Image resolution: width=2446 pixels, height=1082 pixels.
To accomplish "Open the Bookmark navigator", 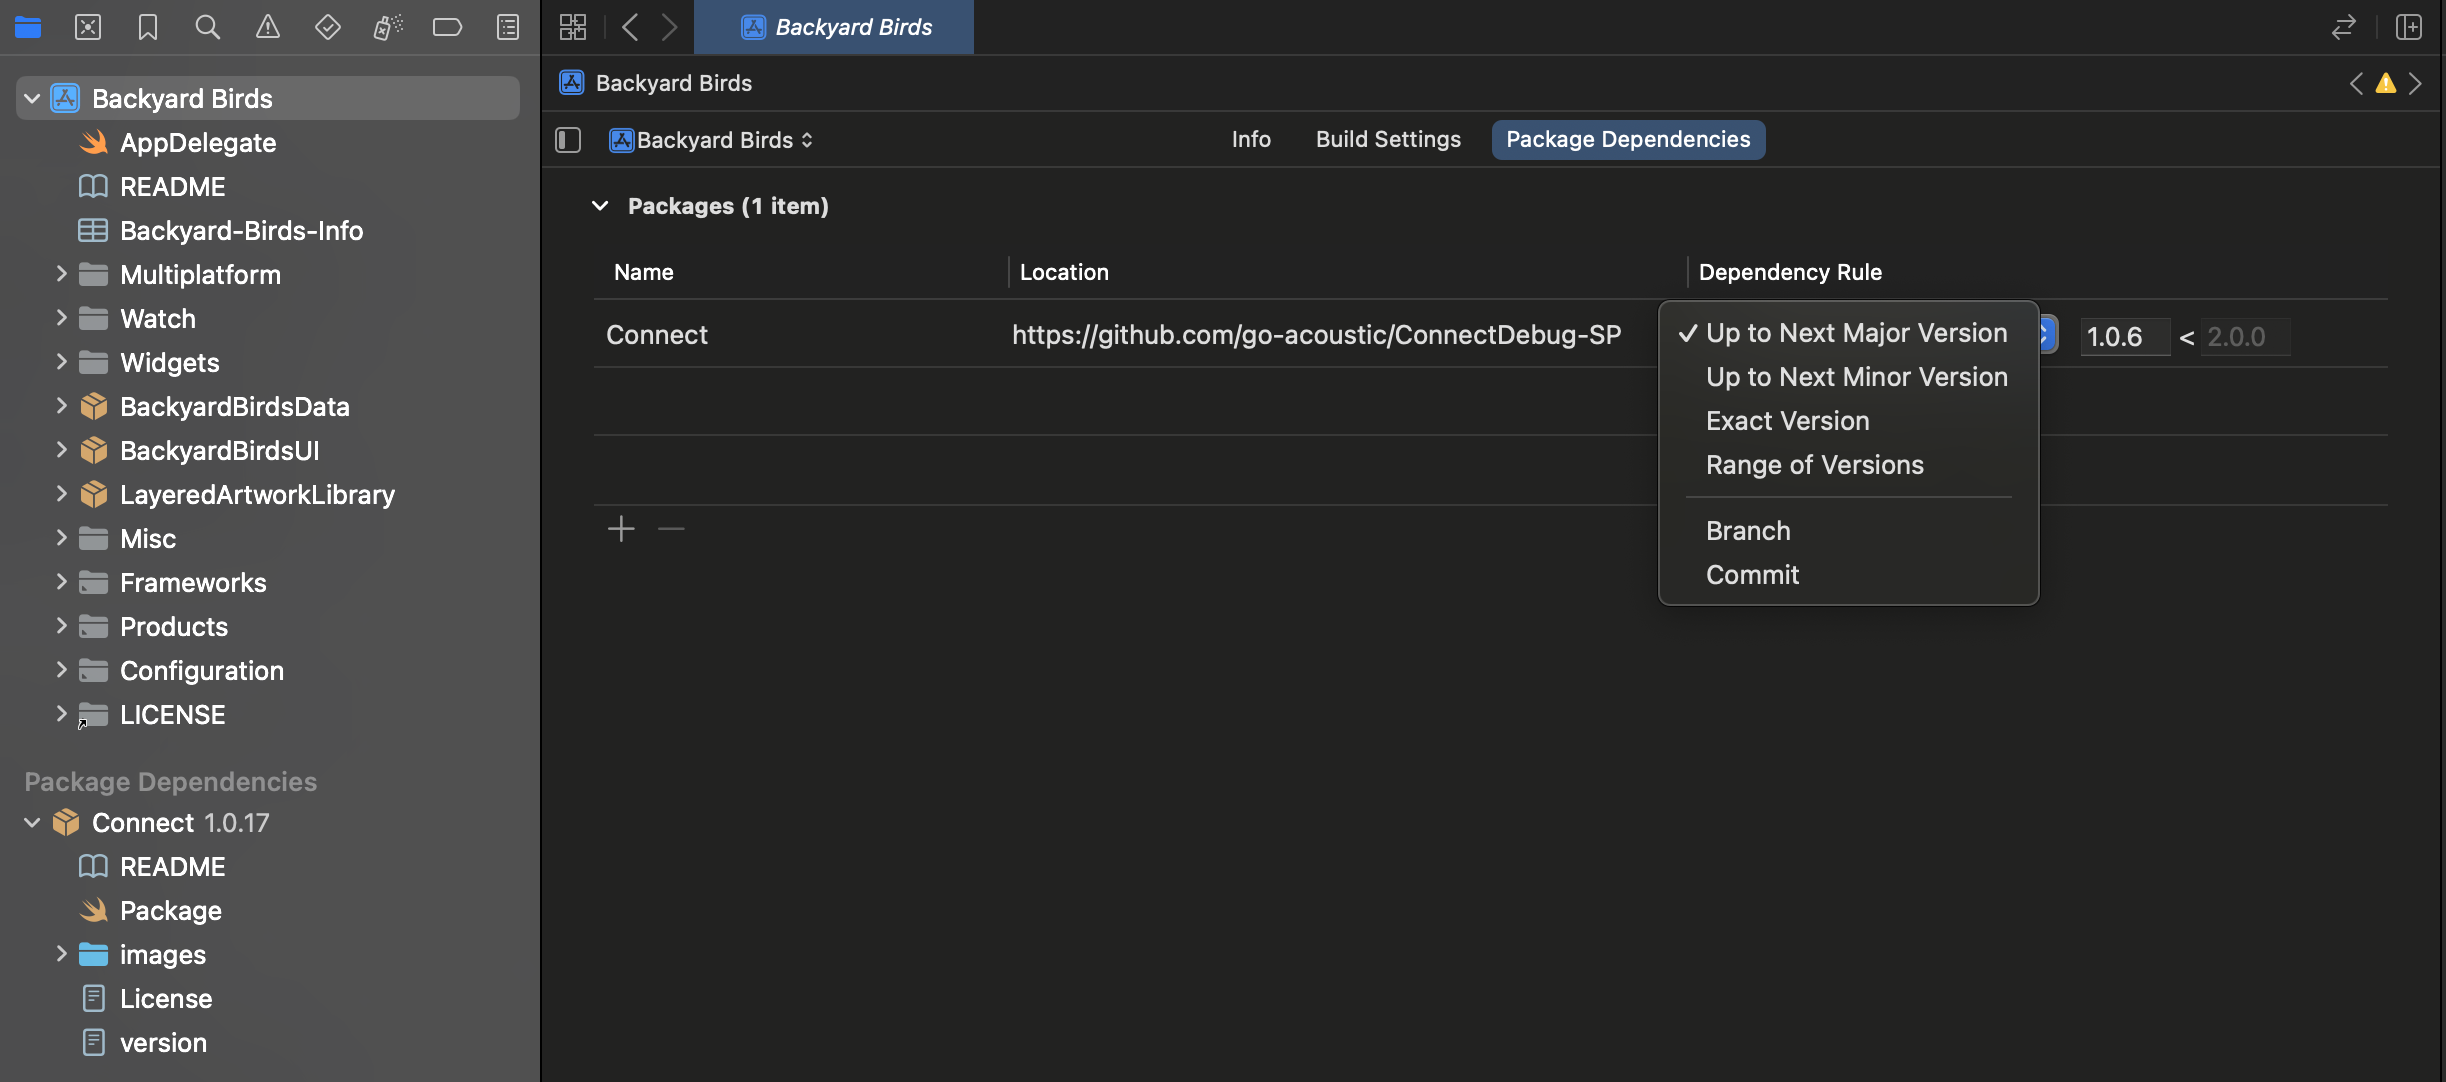I will point(148,27).
